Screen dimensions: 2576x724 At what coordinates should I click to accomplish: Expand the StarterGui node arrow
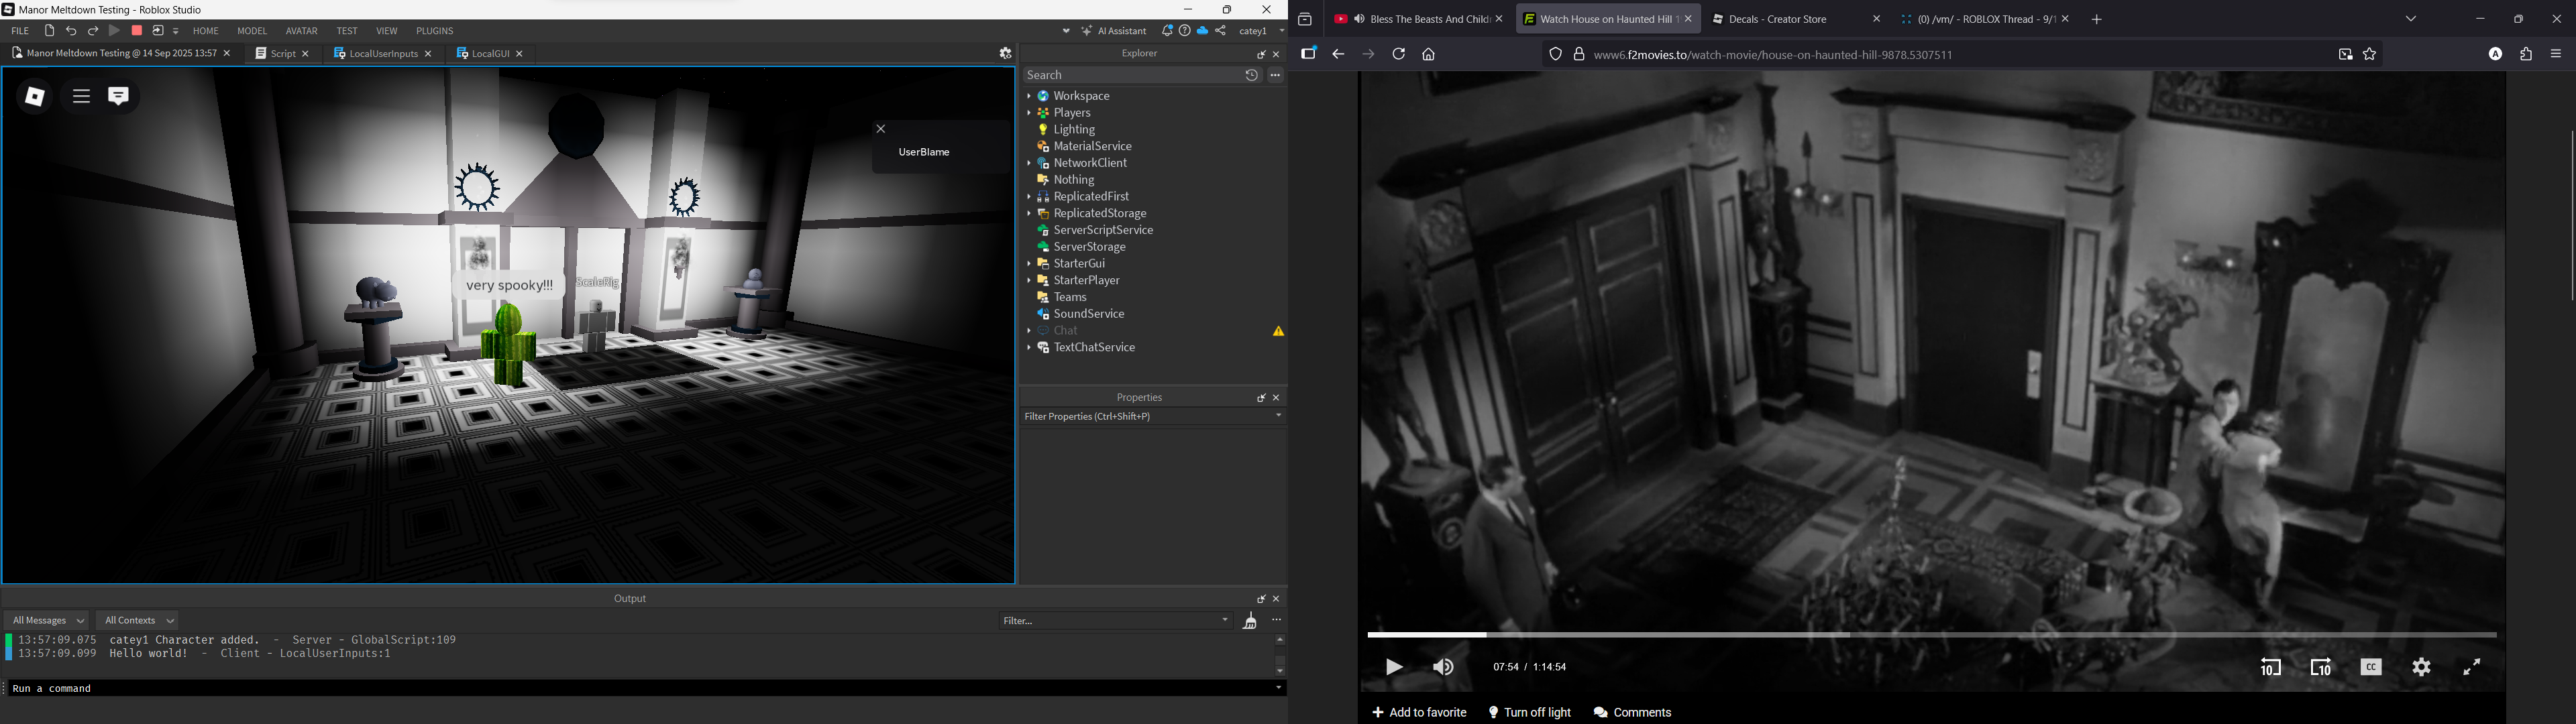coord(1028,264)
